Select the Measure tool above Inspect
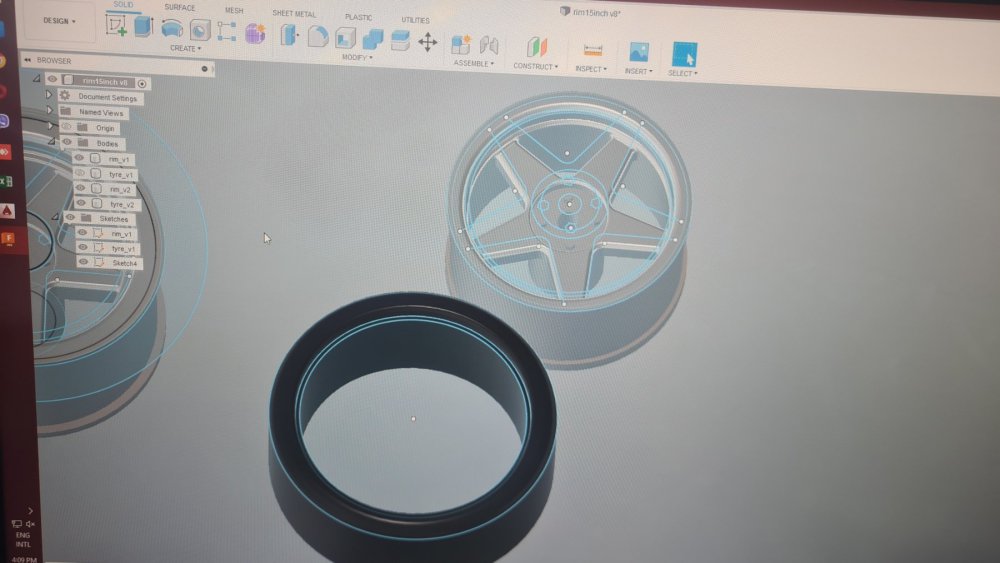Viewport: 1000px width, 563px height. (593, 49)
